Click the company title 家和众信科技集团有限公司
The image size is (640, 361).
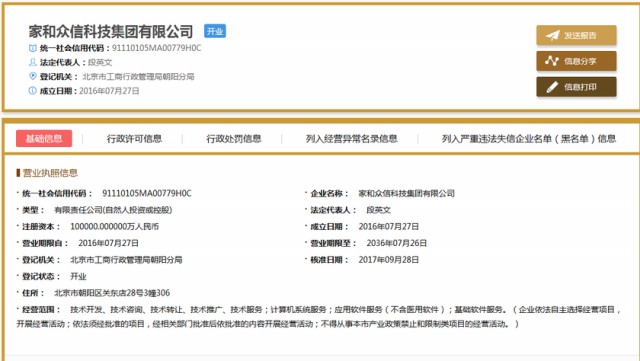111,31
